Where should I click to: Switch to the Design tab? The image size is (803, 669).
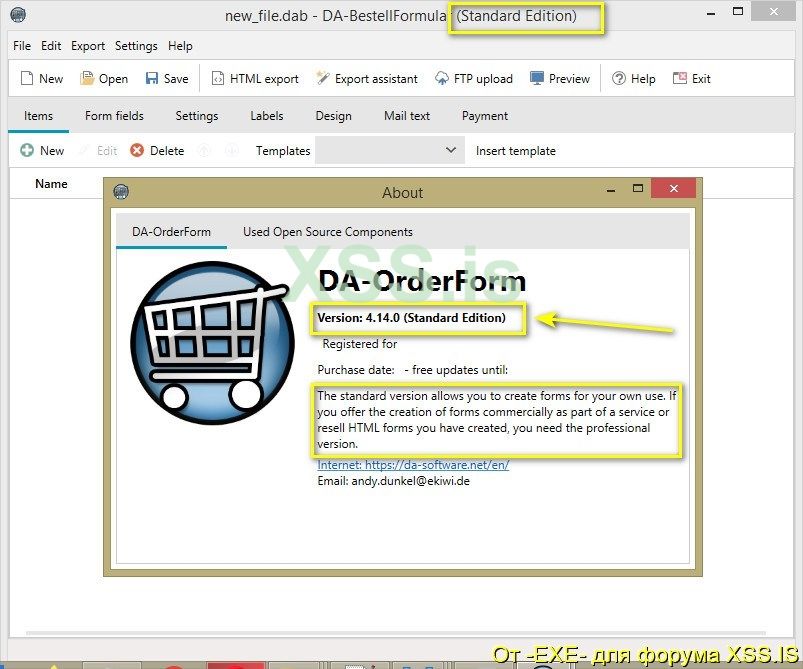333,116
